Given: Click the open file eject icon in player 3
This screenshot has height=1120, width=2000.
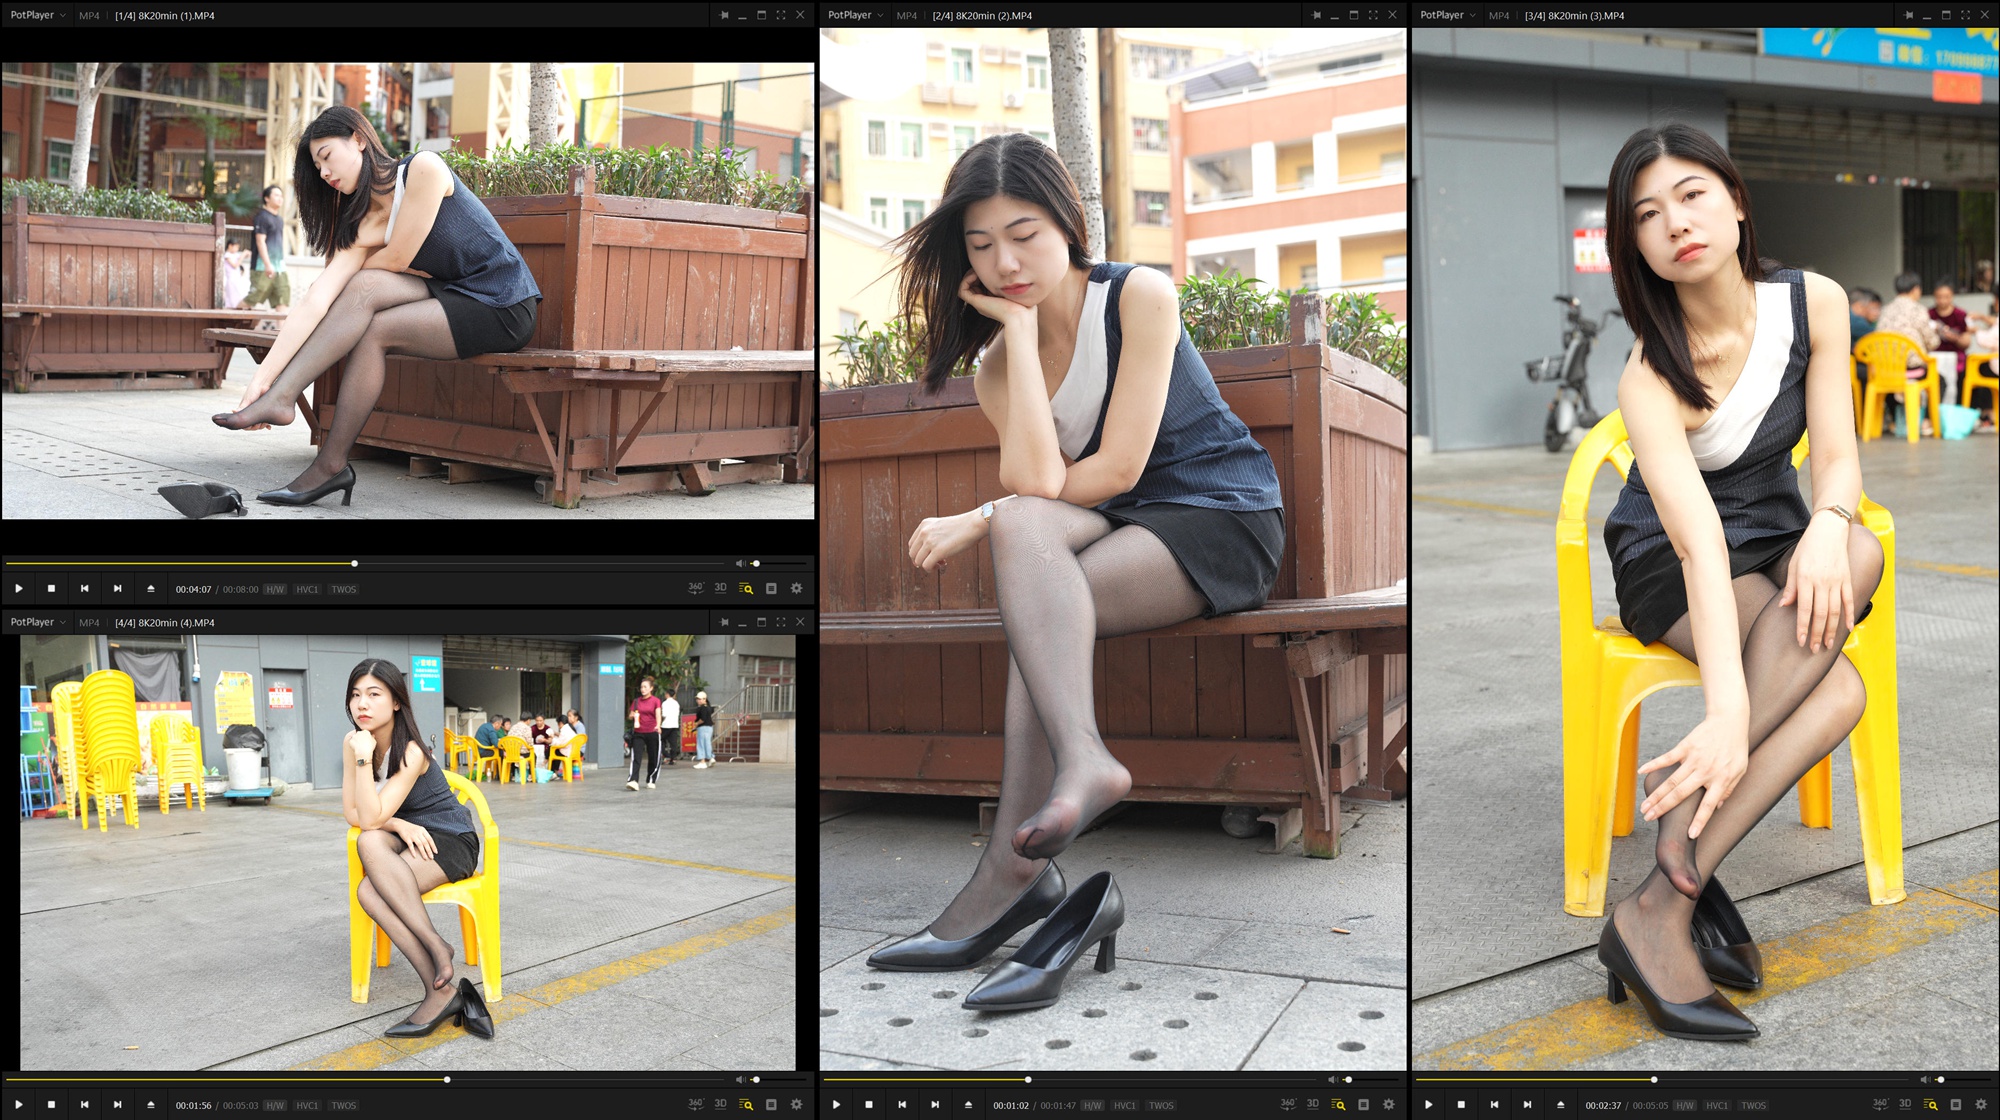Looking at the screenshot, I should [x=1560, y=1105].
